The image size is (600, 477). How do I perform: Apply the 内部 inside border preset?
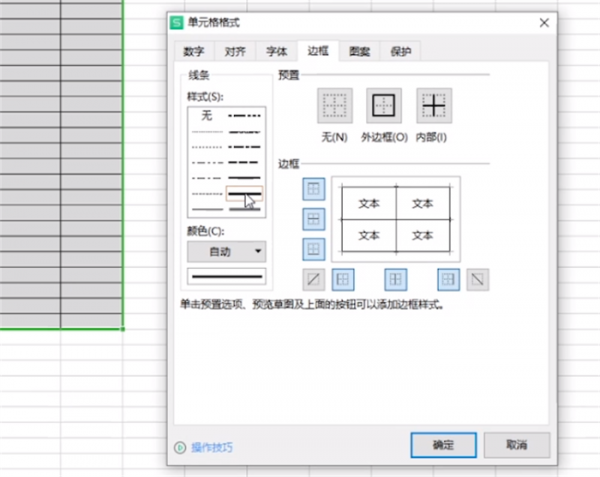click(433, 105)
